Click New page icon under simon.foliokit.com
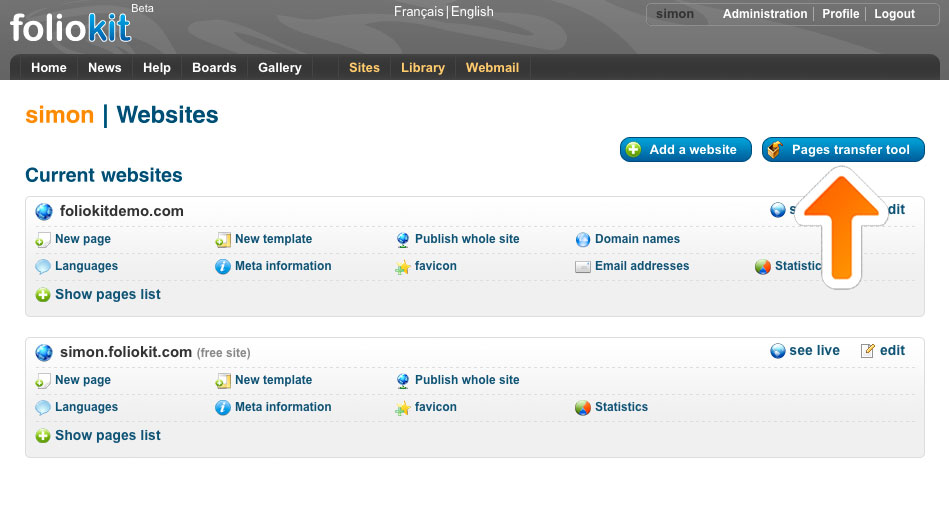Image resolution: width=949 pixels, height=510 pixels. [x=42, y=381]
